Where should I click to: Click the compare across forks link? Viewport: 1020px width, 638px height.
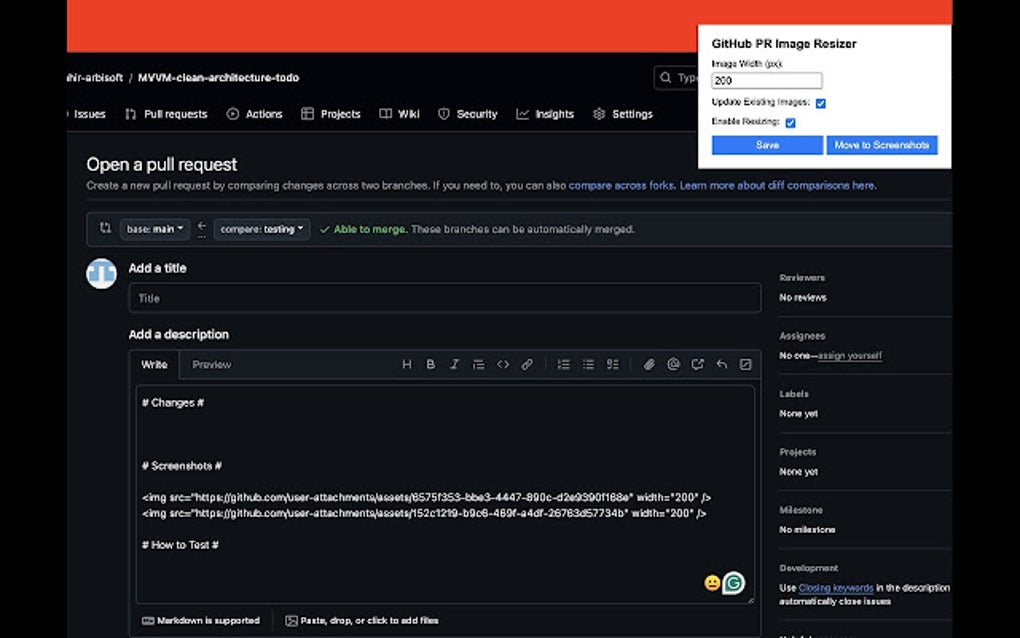[620, 186]
